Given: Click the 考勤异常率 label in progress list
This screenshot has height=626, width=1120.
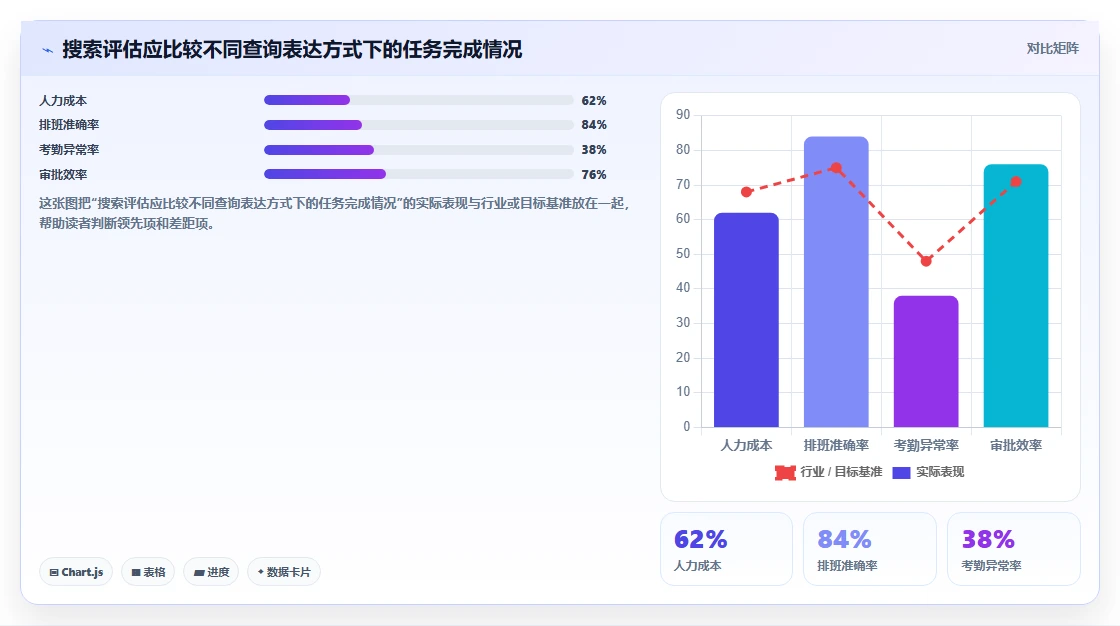Looking at the screenshot, I should click(69, 150).
